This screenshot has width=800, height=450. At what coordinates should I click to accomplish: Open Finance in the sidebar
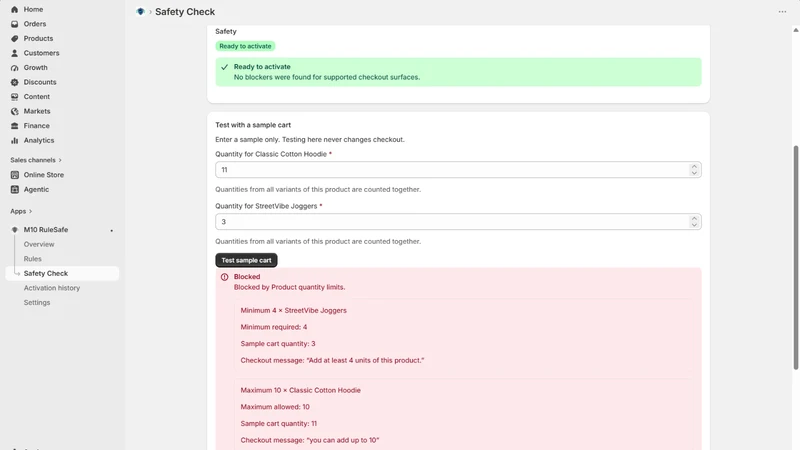click(x=36, y=126)
